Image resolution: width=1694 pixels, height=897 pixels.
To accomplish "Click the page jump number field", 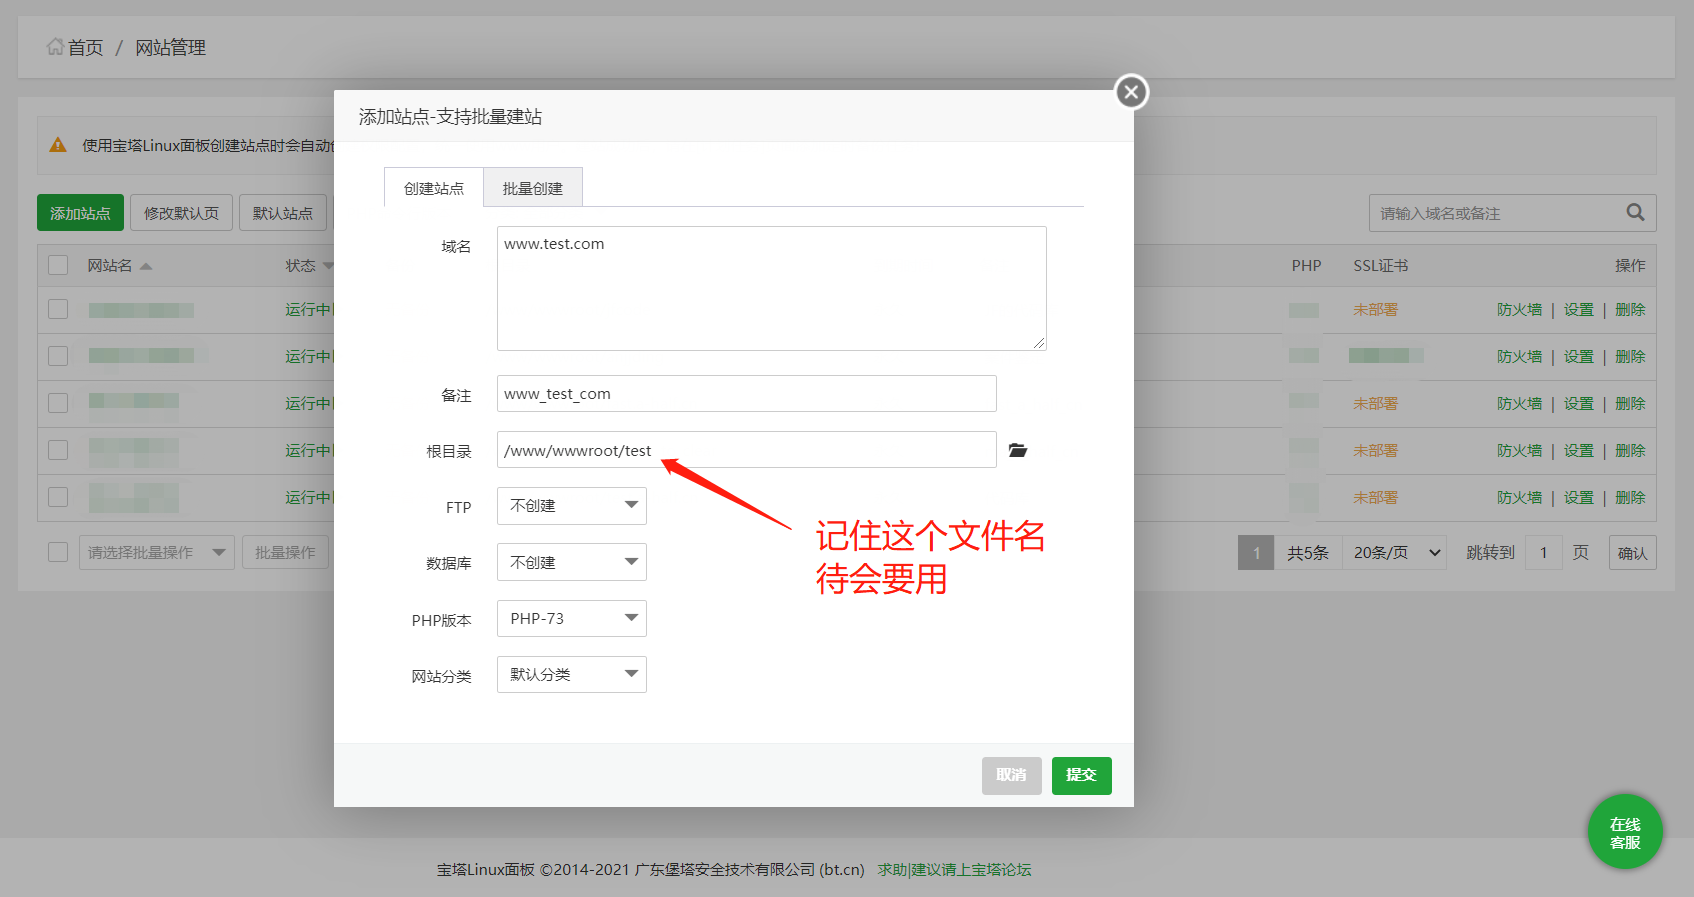I will (x=1544, y=552).
